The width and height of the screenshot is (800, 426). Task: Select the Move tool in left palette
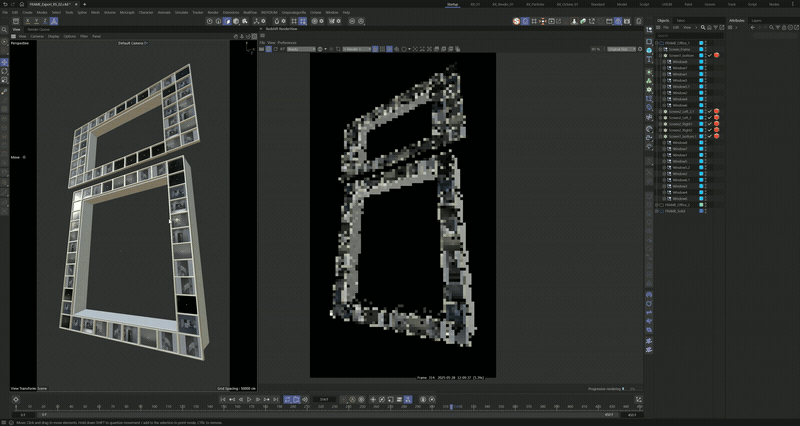[x=5, y=62]
